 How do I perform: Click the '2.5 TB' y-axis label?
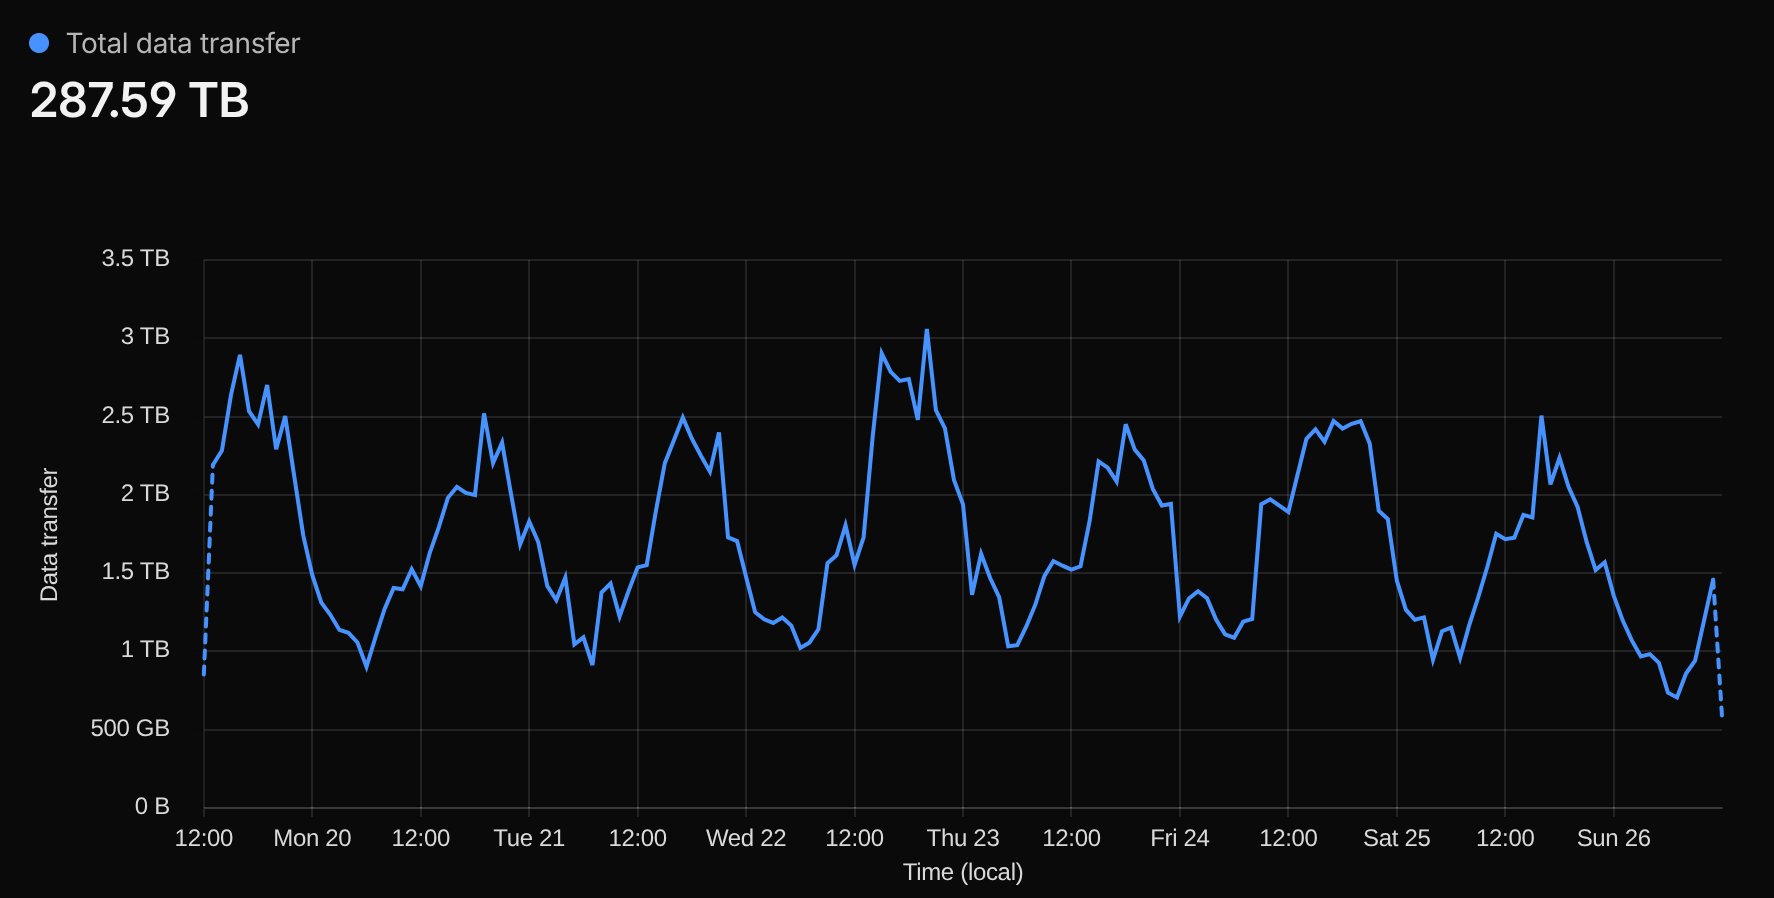(135, 415)
